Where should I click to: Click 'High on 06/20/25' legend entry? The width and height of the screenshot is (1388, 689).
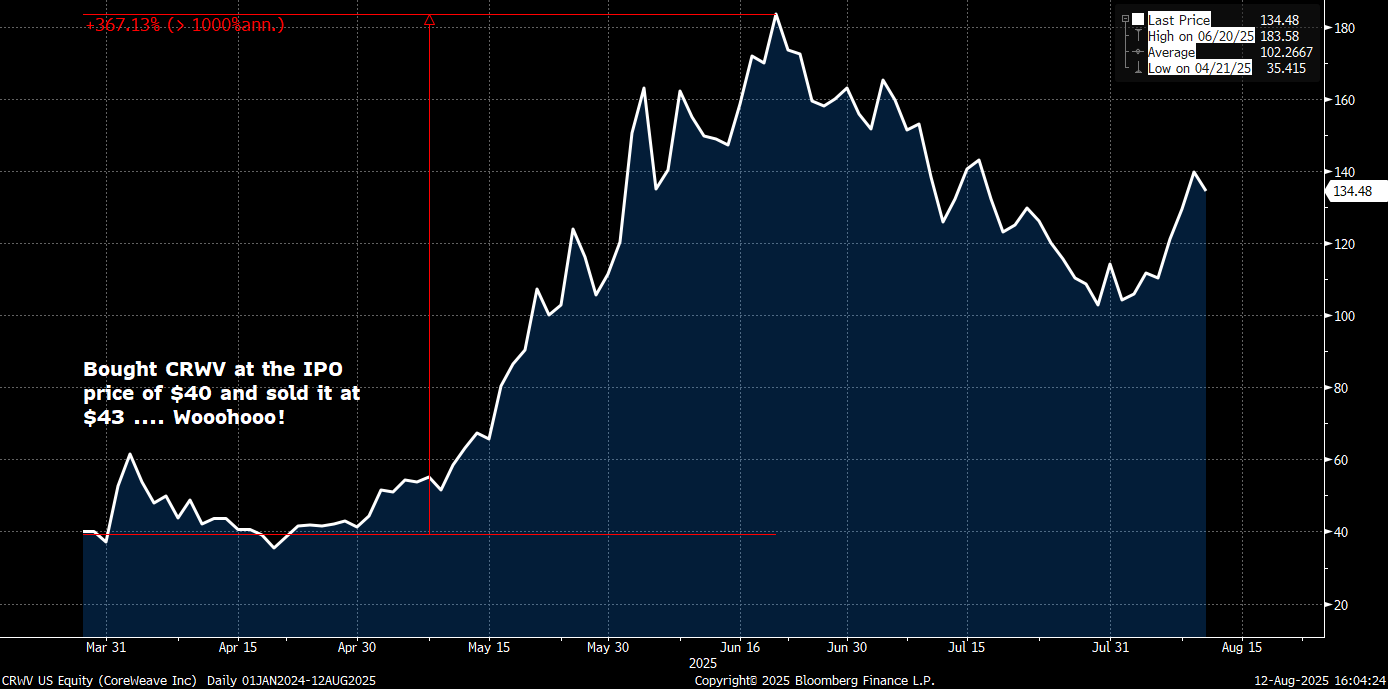1200,36
